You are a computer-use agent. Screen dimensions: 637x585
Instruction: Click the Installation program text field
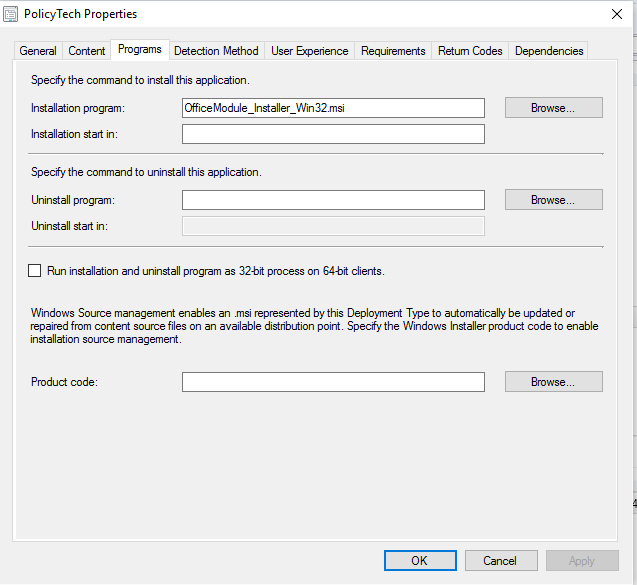pyautogui.click(x=333, y=108)
